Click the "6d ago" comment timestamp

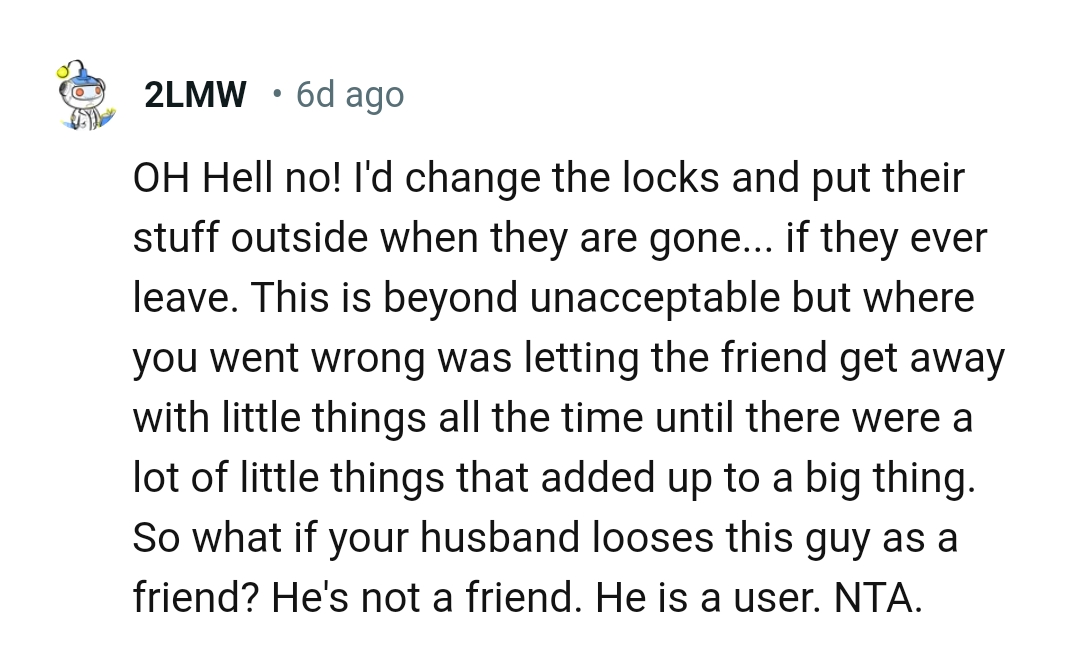(x=350, y=95)
